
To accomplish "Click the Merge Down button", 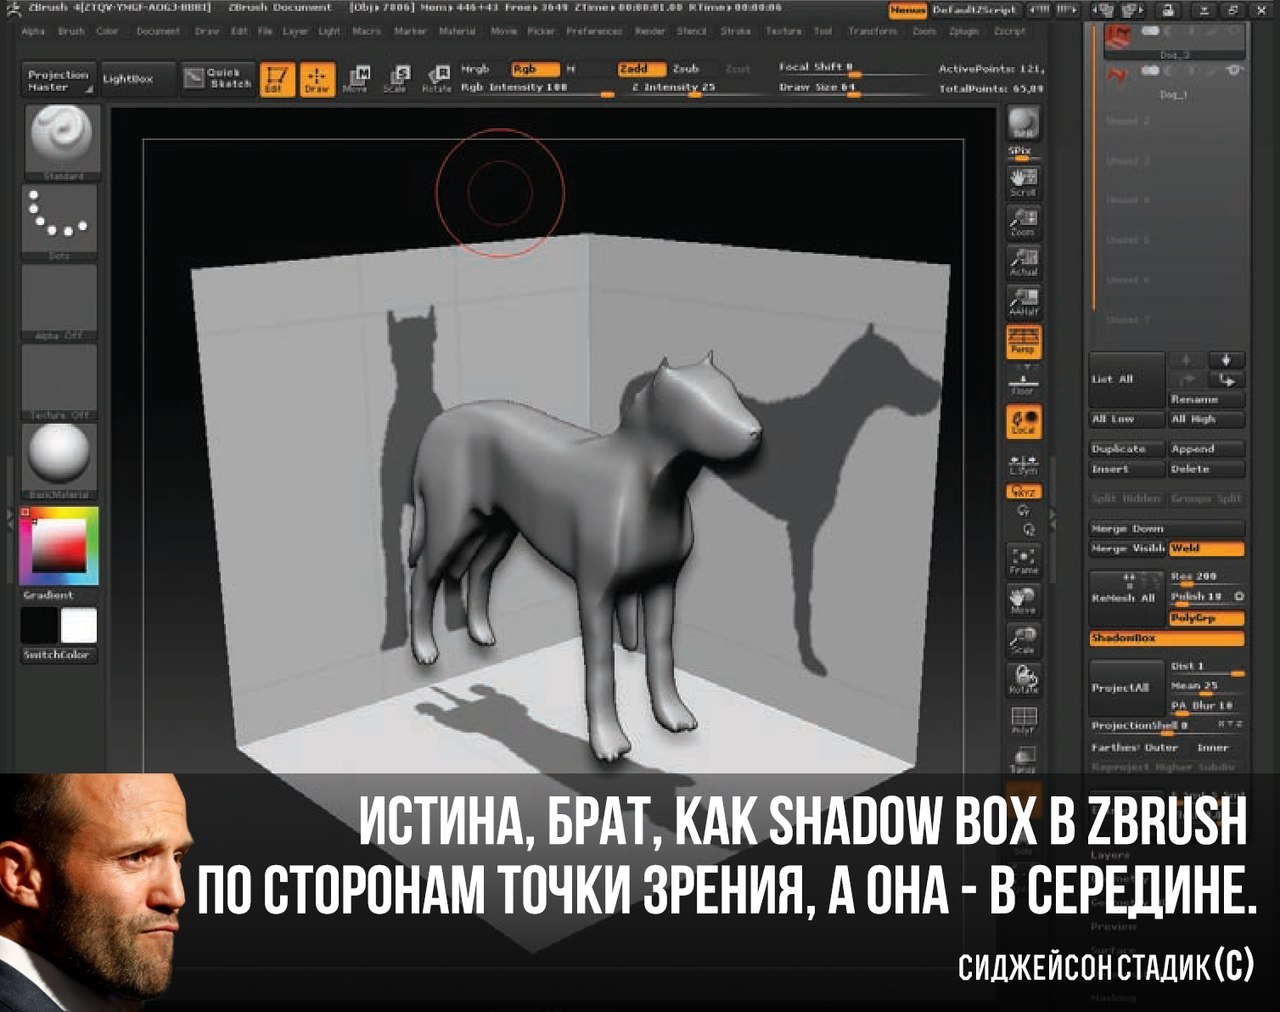I will (x=1166, y=529).
